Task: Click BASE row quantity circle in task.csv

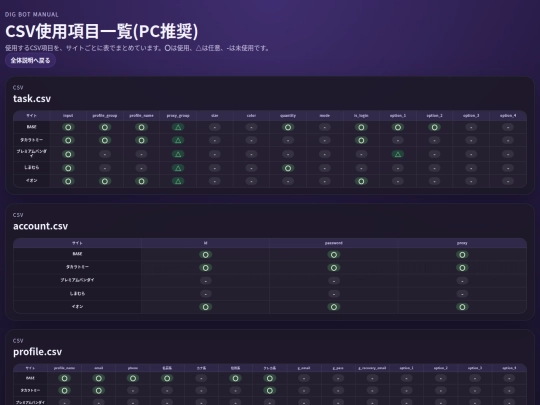Action: click(288, 127)
